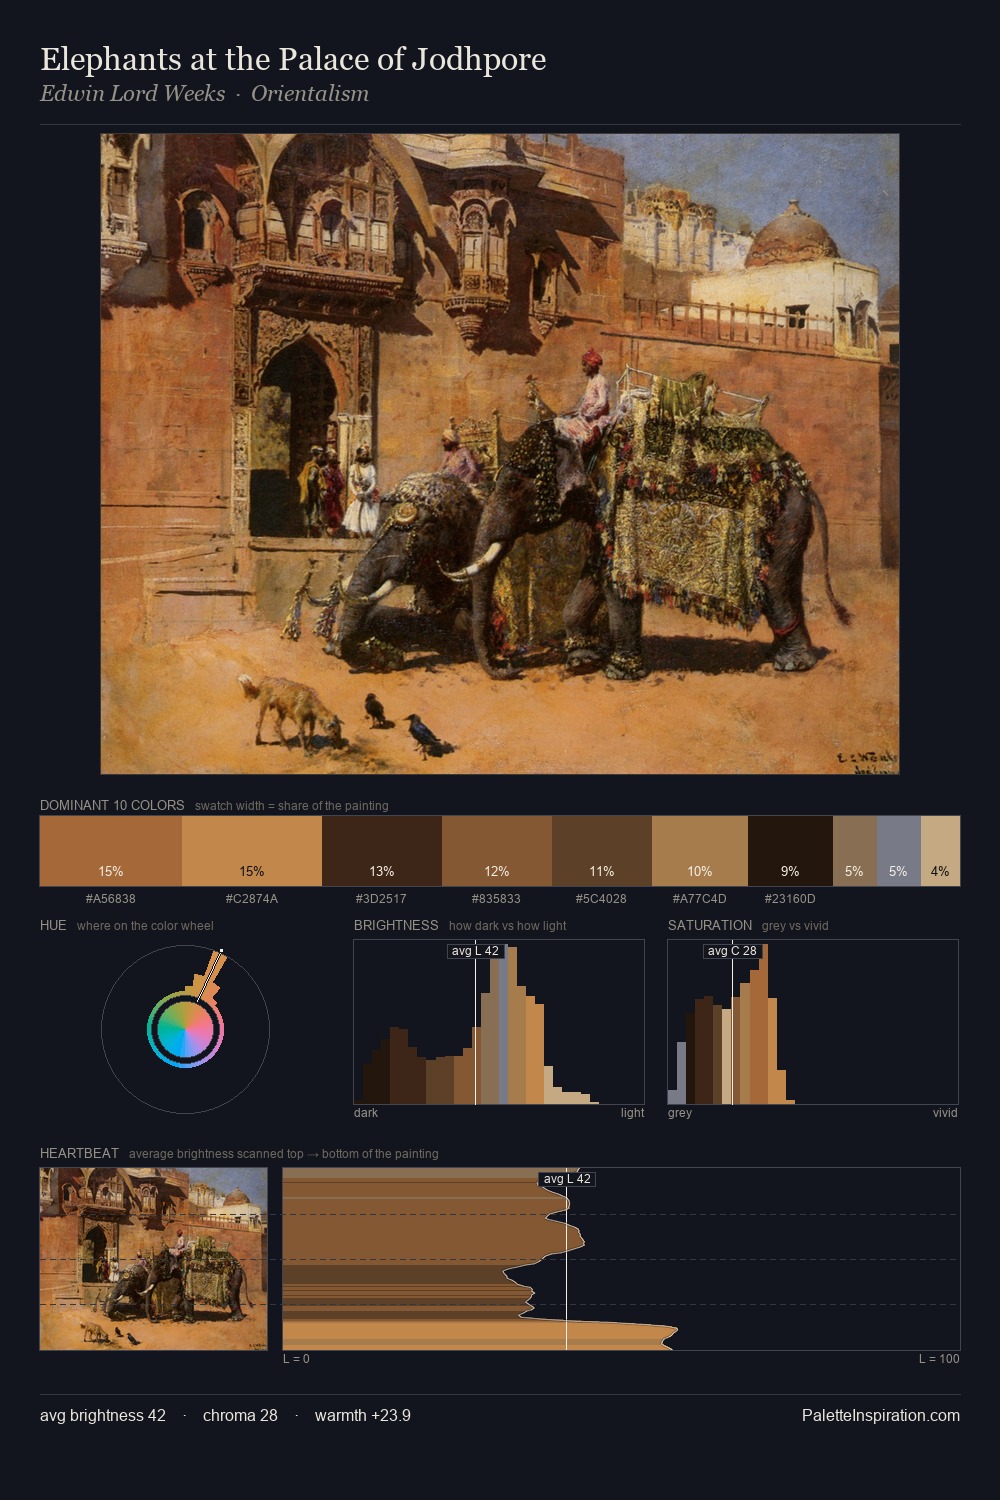Click artist name Edwin Lord Weeks
The height and width of the screenshot is (1500, 1000).
coord(133,94)
